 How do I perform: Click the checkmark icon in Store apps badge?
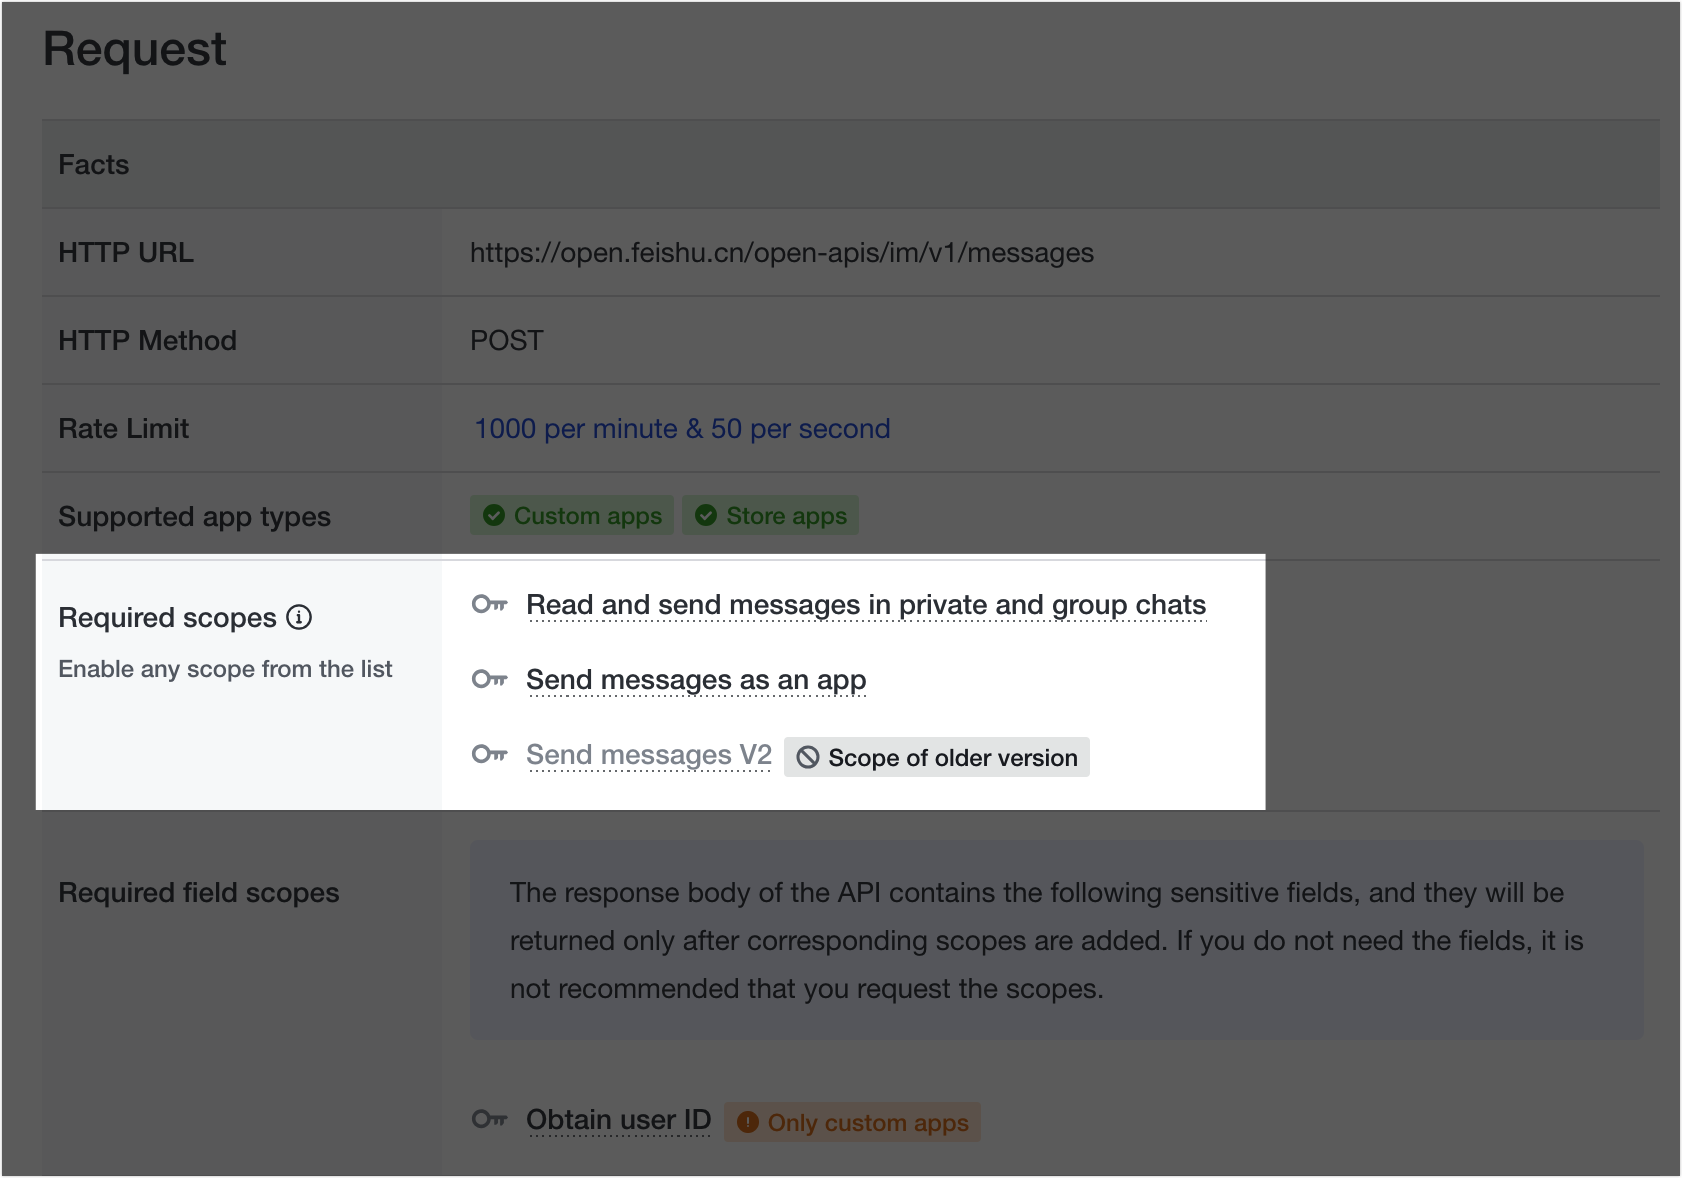tap(706, 515)
